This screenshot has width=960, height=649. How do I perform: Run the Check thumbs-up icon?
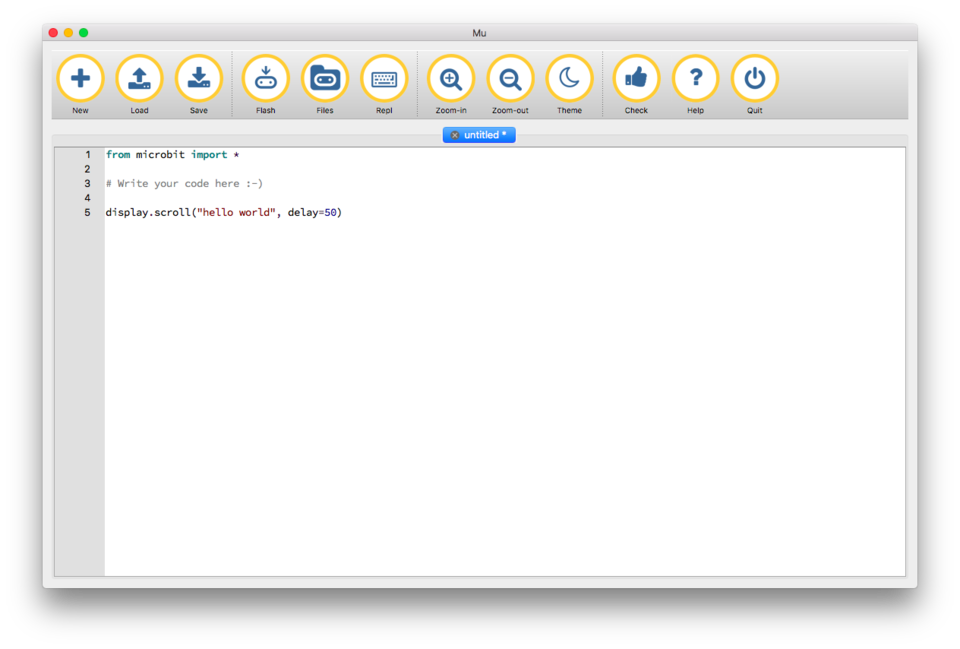(x=636, y=78)
